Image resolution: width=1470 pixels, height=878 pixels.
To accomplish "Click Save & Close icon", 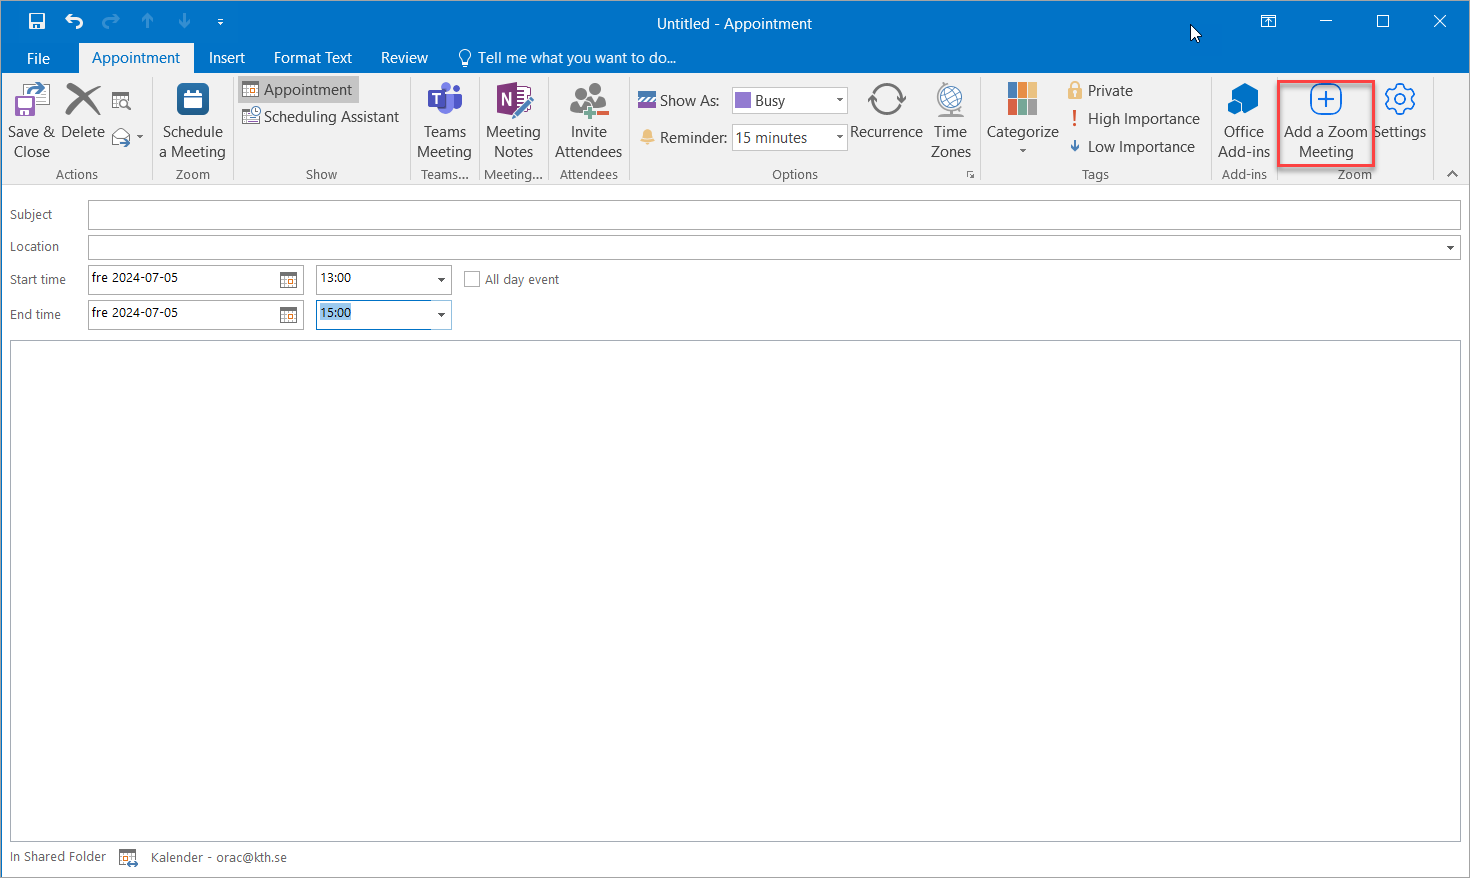I will click(x=31, y=102).
